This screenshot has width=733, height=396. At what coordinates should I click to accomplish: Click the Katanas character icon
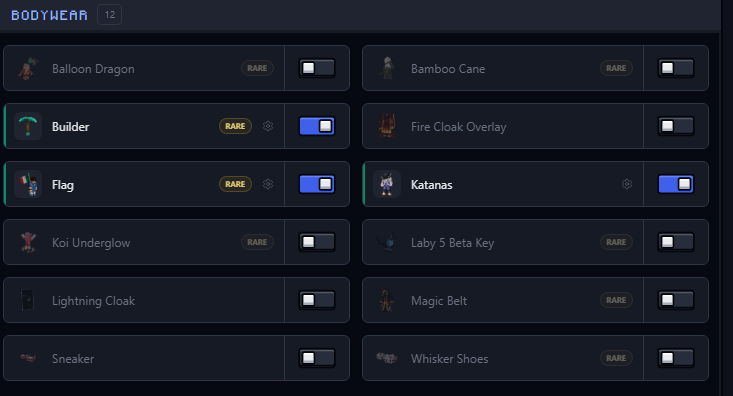point(387,184)
